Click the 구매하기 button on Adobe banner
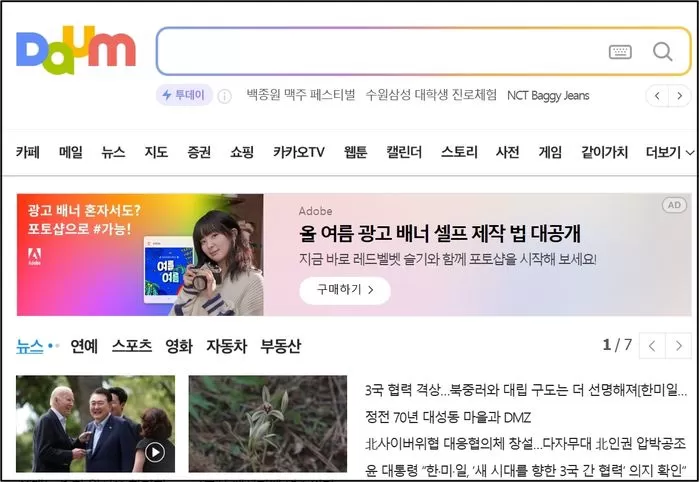This screenshot has height=482, width=699. point(345,290)
